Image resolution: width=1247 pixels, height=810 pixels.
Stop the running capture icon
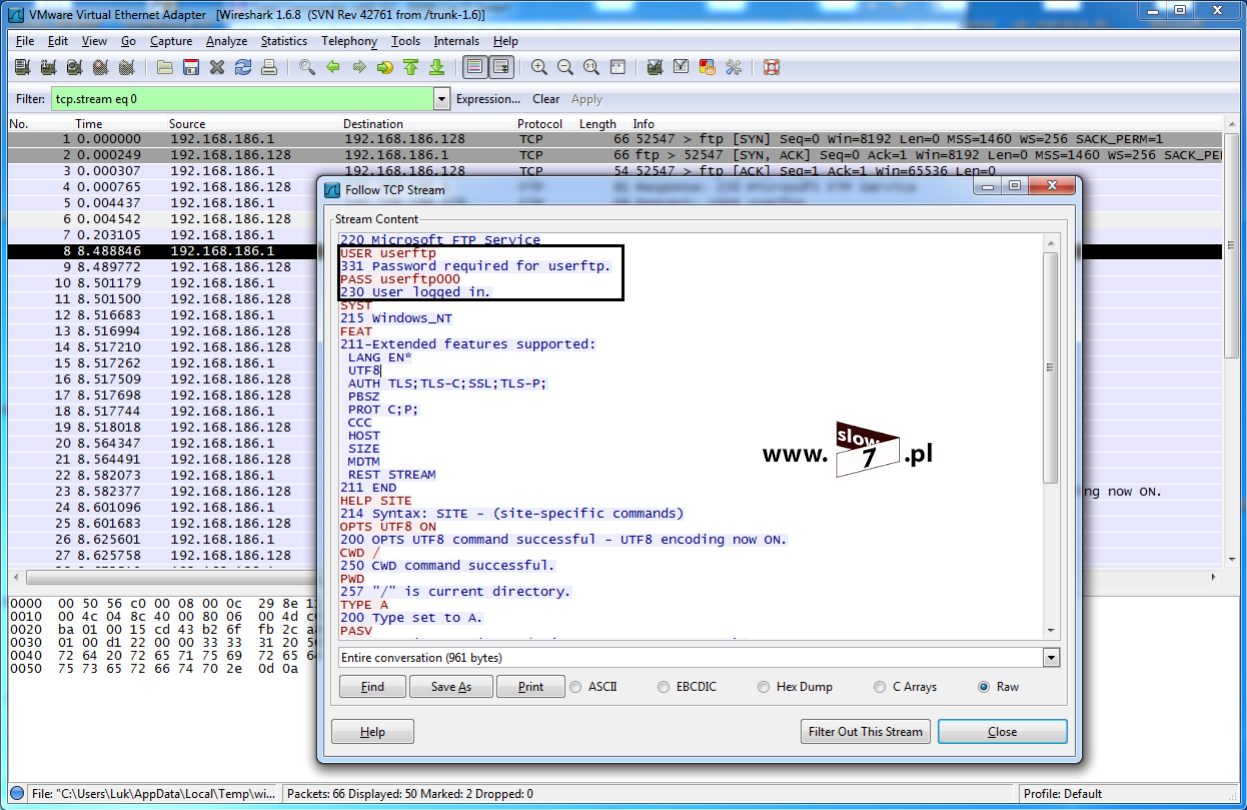coord(99,67)
